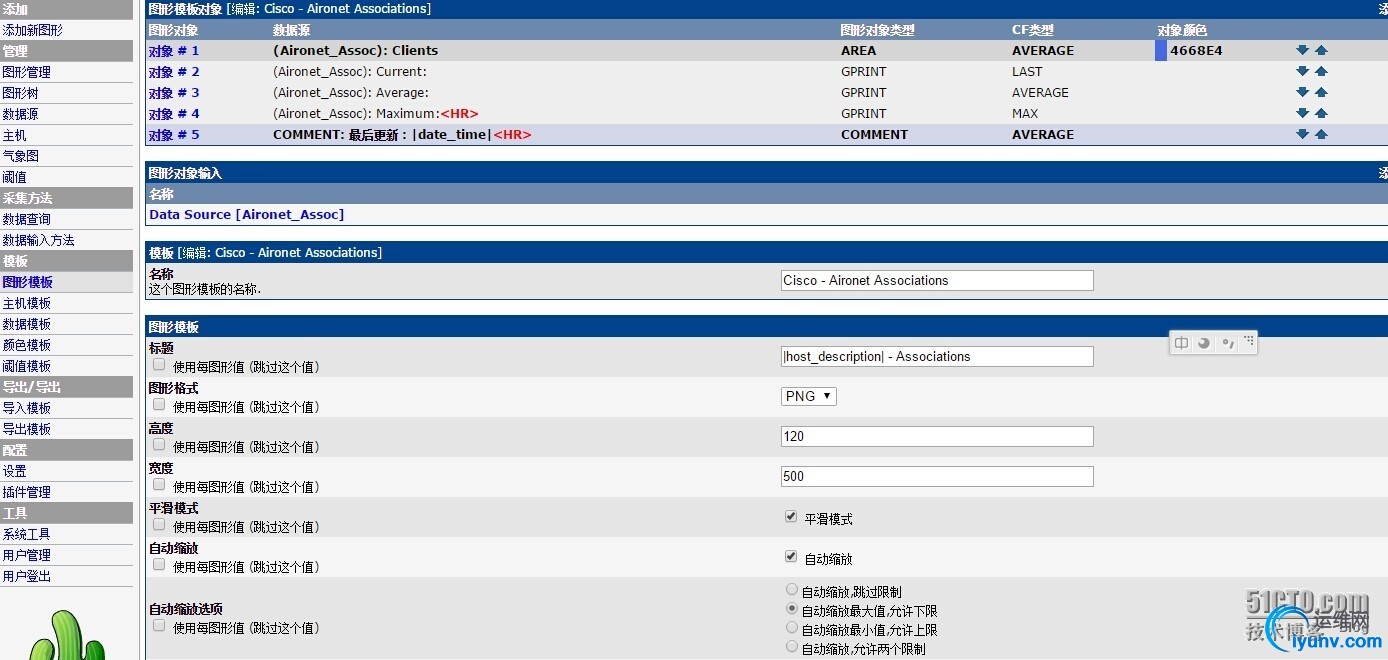The height and width of the screenshot is (660, 1388).
Task: Toggle per-graph value checkbox for 图形格式
Action: 159,405
